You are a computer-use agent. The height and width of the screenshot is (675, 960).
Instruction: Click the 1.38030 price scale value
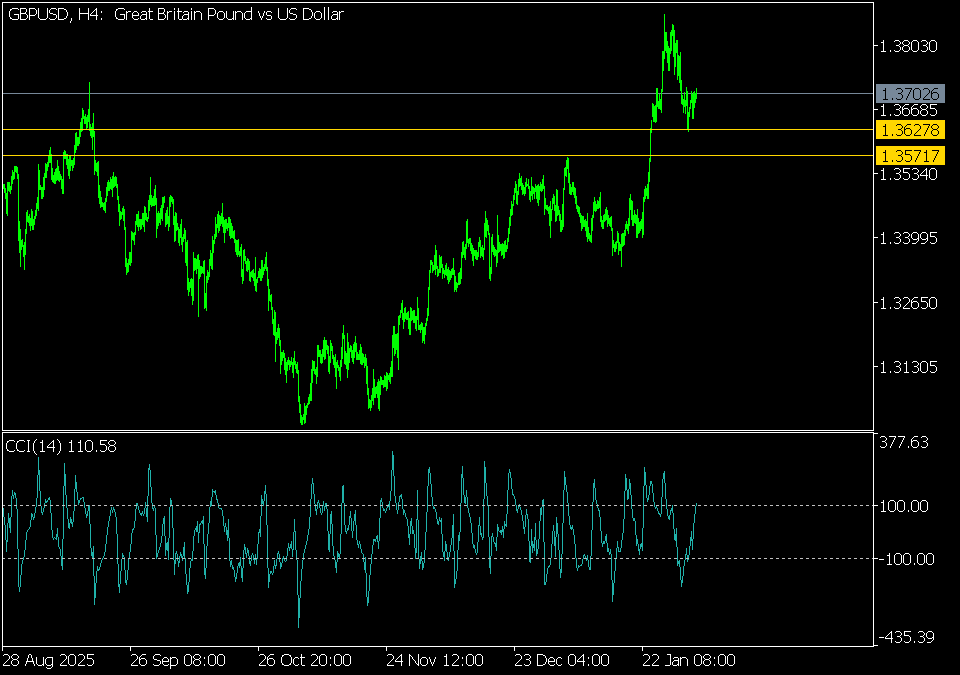[x=908, y=46]
